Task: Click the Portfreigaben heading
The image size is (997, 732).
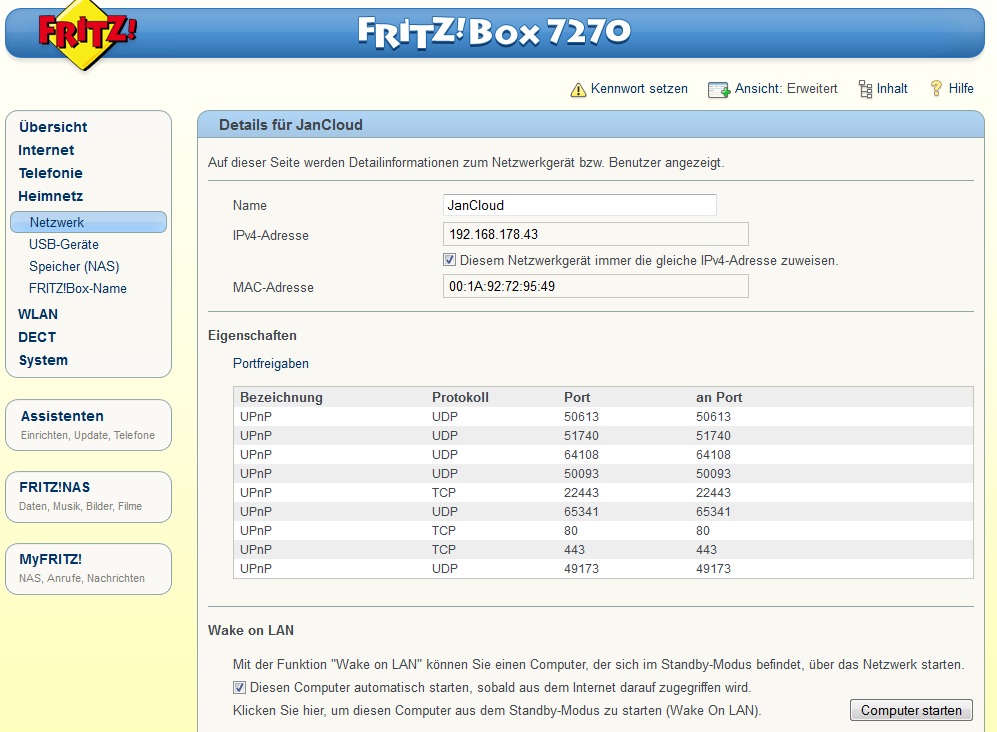Action: click(271, 363)
